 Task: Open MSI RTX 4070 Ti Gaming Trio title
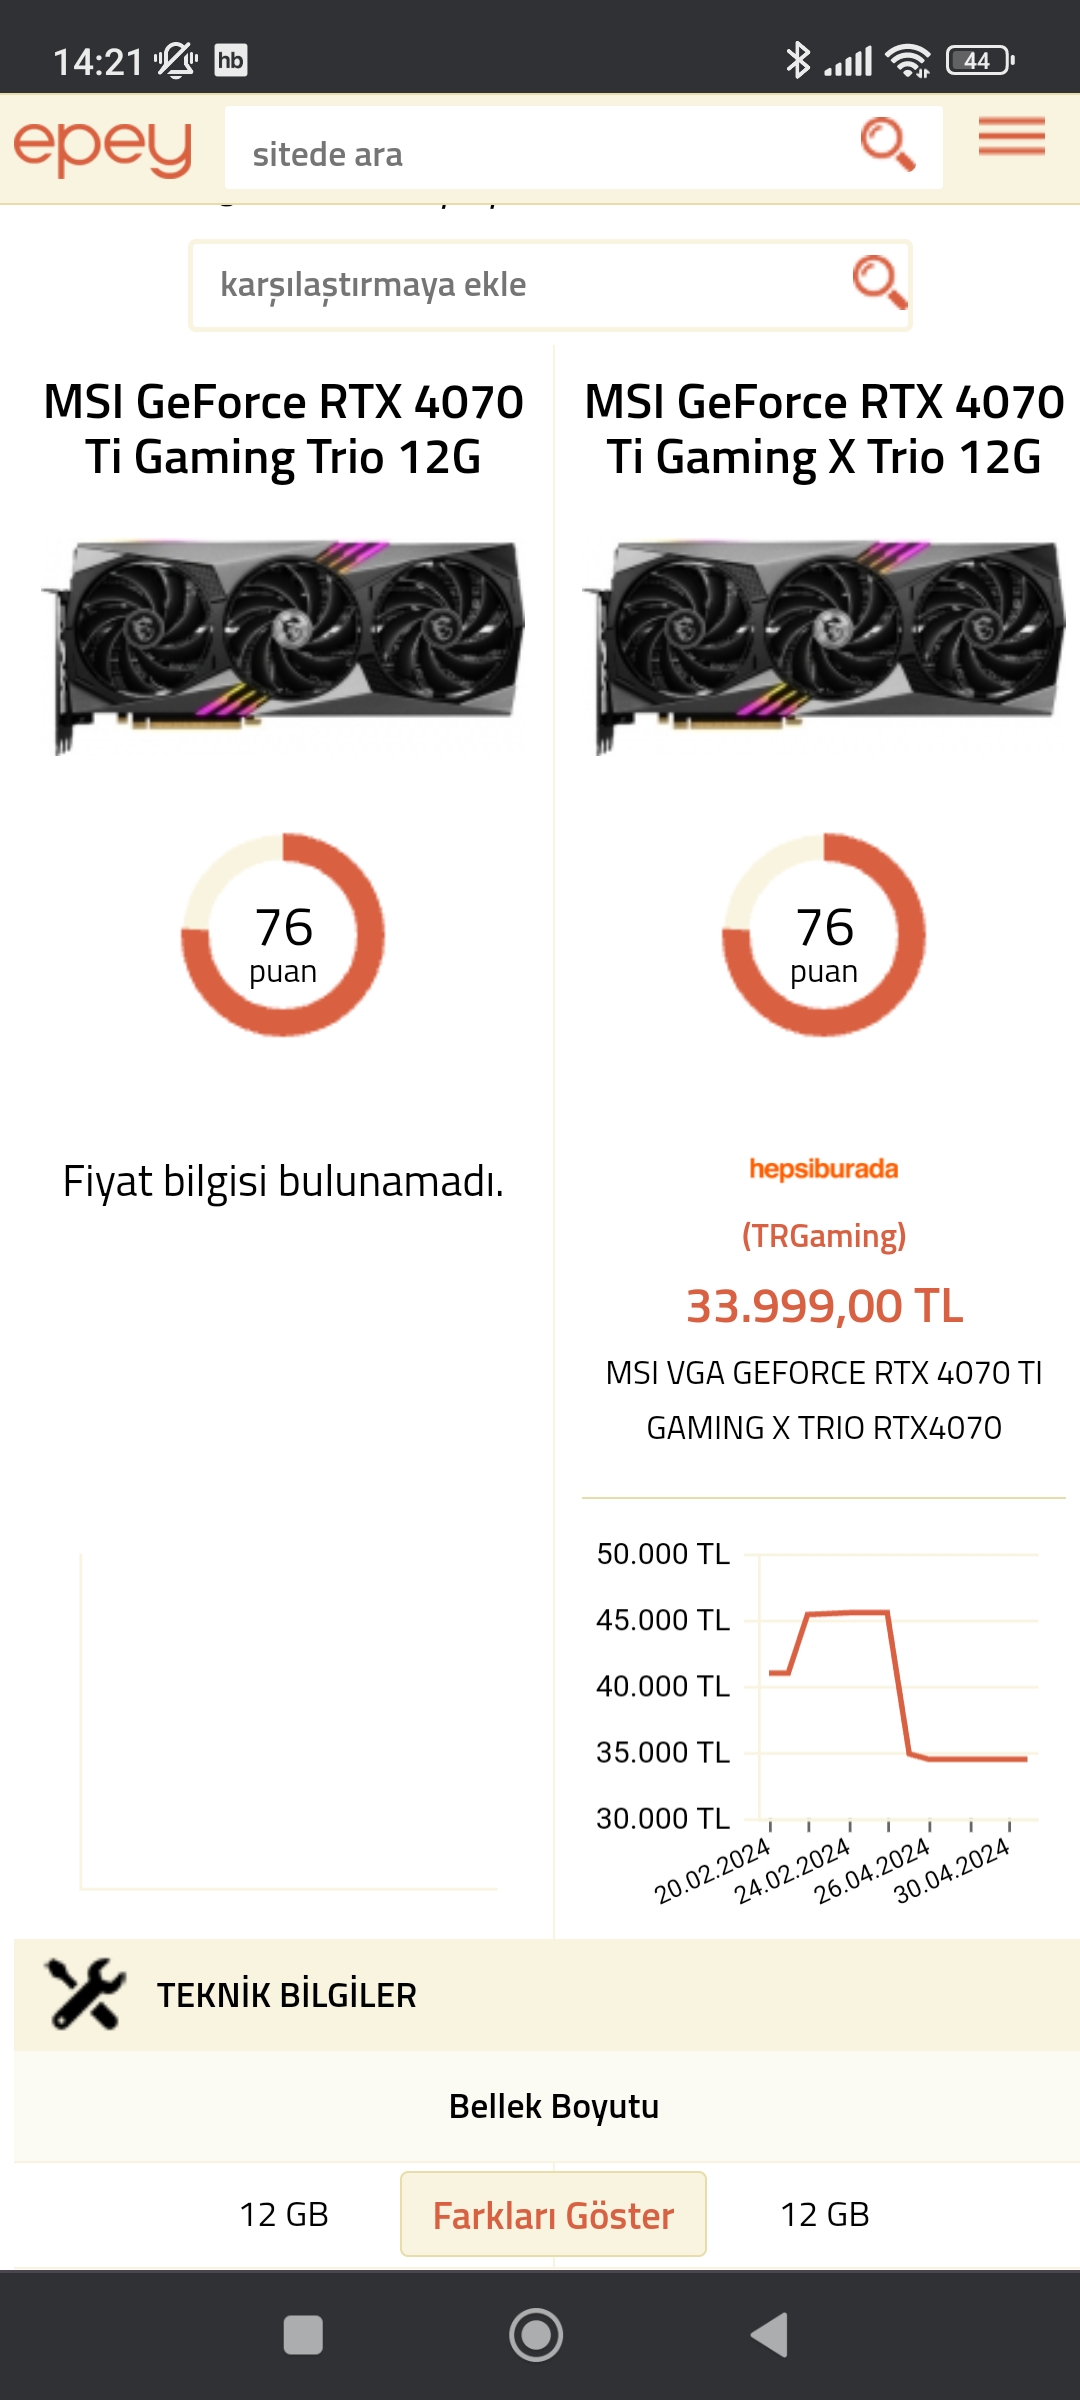click(283, 429)
